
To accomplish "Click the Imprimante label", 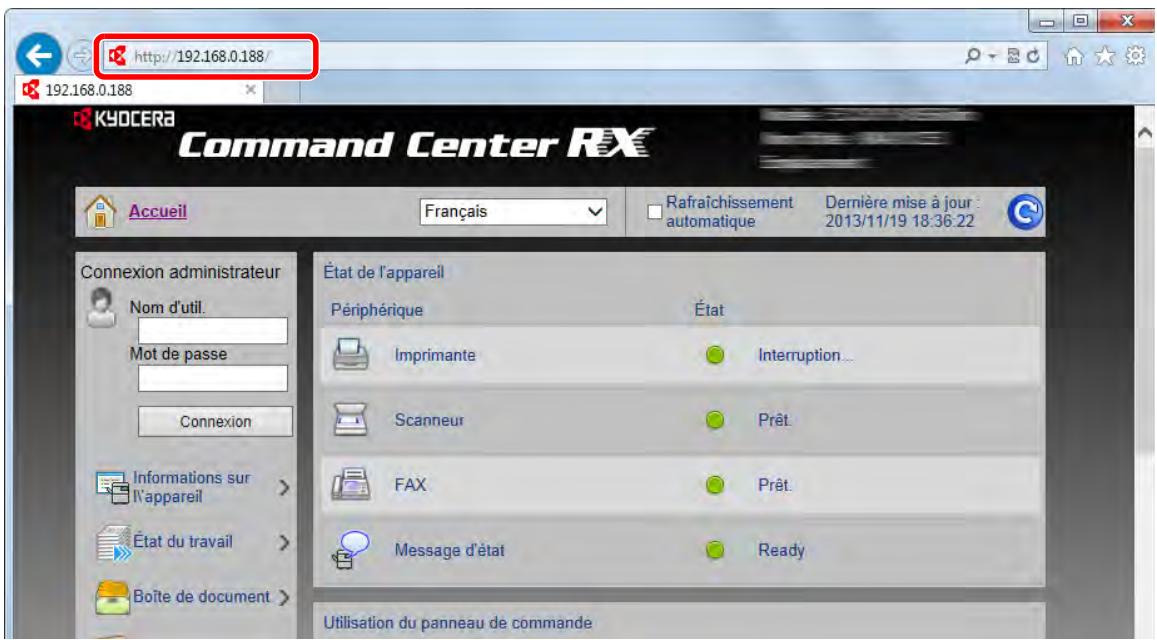I will point(435,355).
